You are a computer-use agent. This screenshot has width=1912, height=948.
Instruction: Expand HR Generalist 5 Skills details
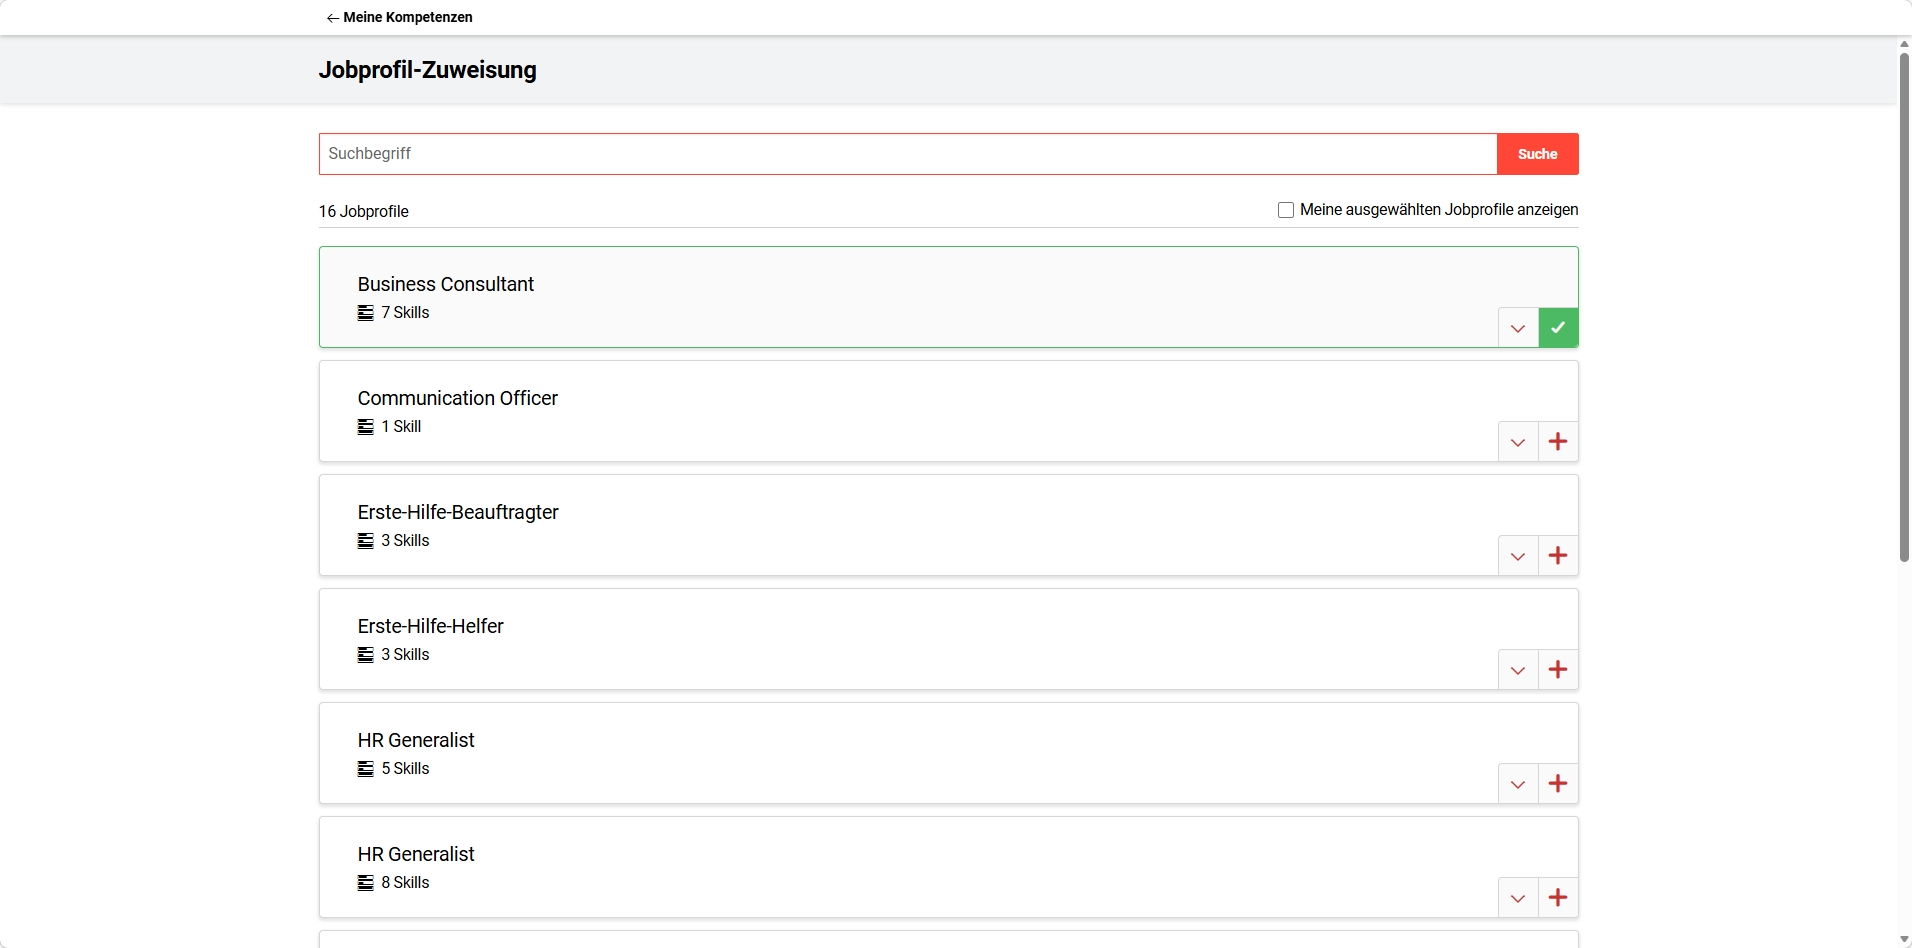[1518, 784]
